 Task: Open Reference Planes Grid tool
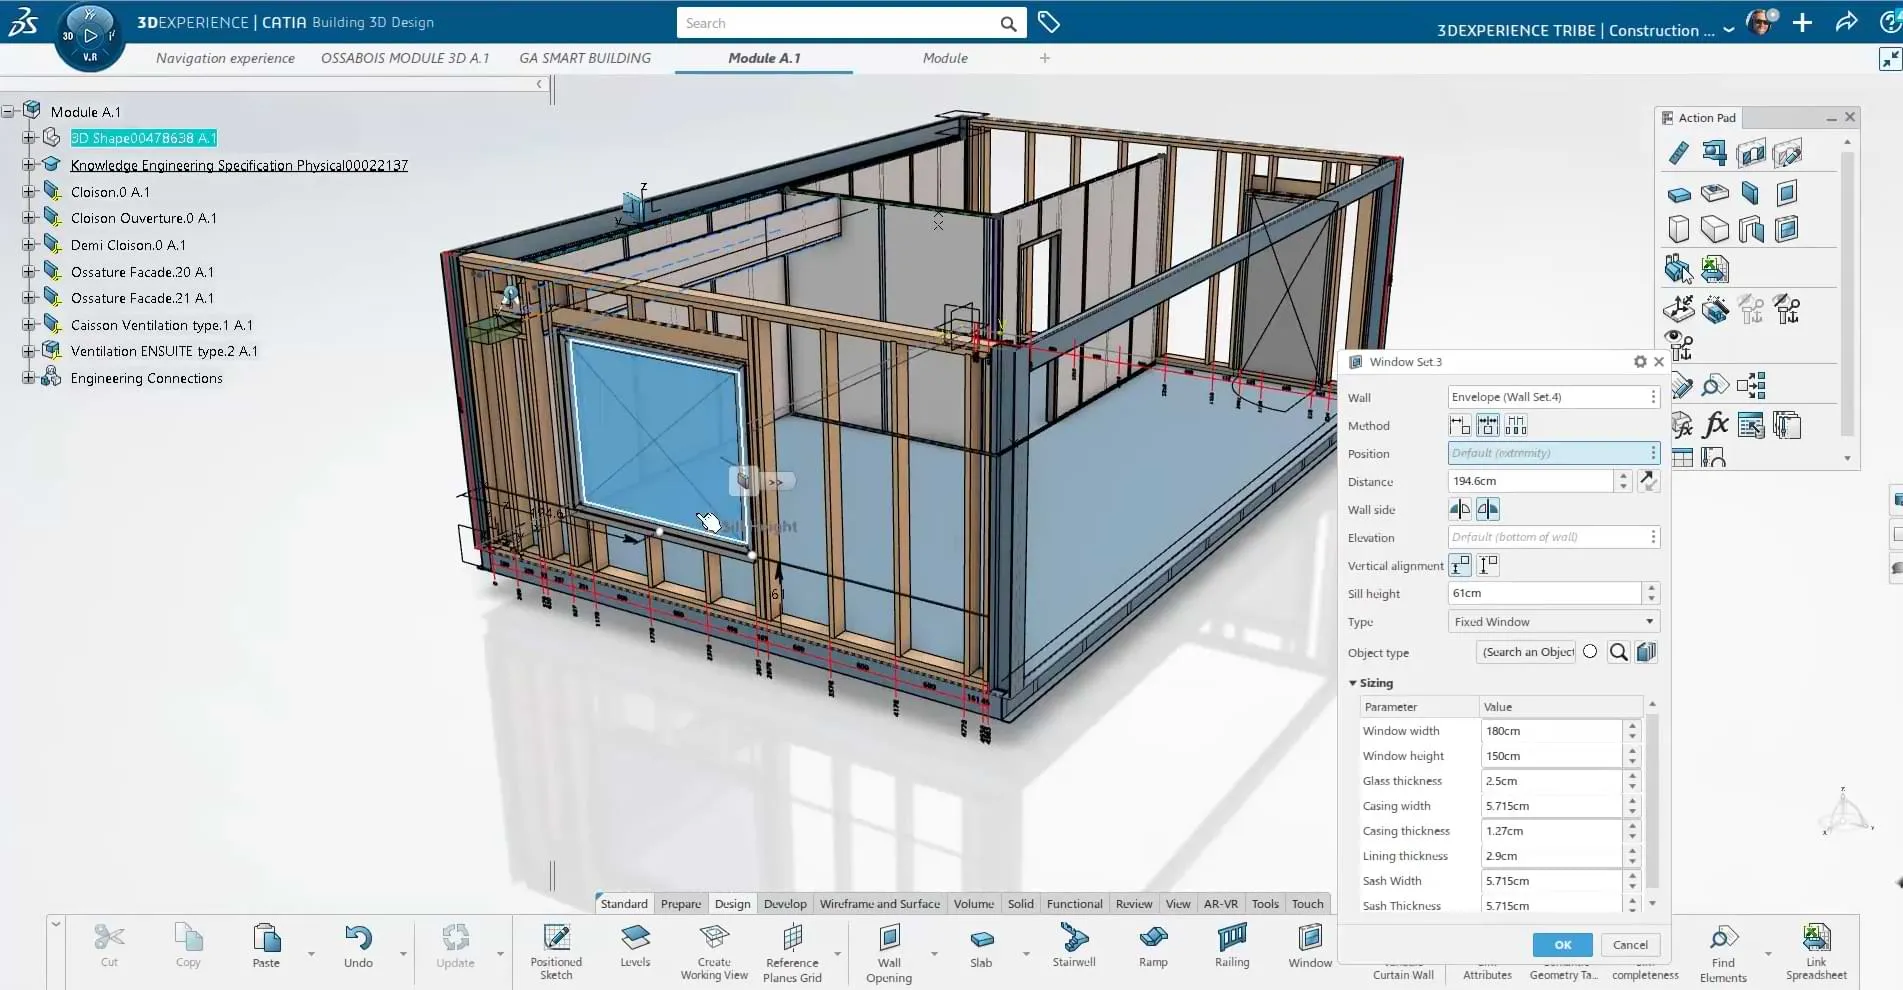coord(792,953)
